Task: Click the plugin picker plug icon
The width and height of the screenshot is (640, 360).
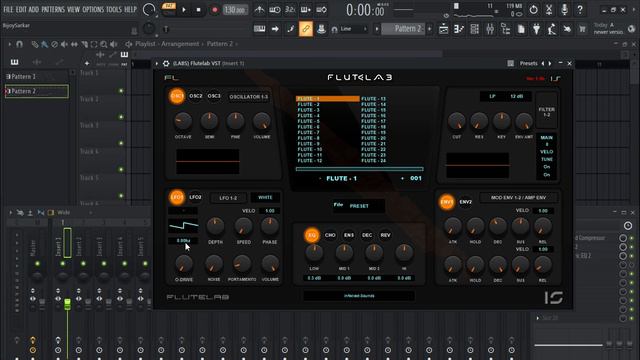Action: [536, 29]
